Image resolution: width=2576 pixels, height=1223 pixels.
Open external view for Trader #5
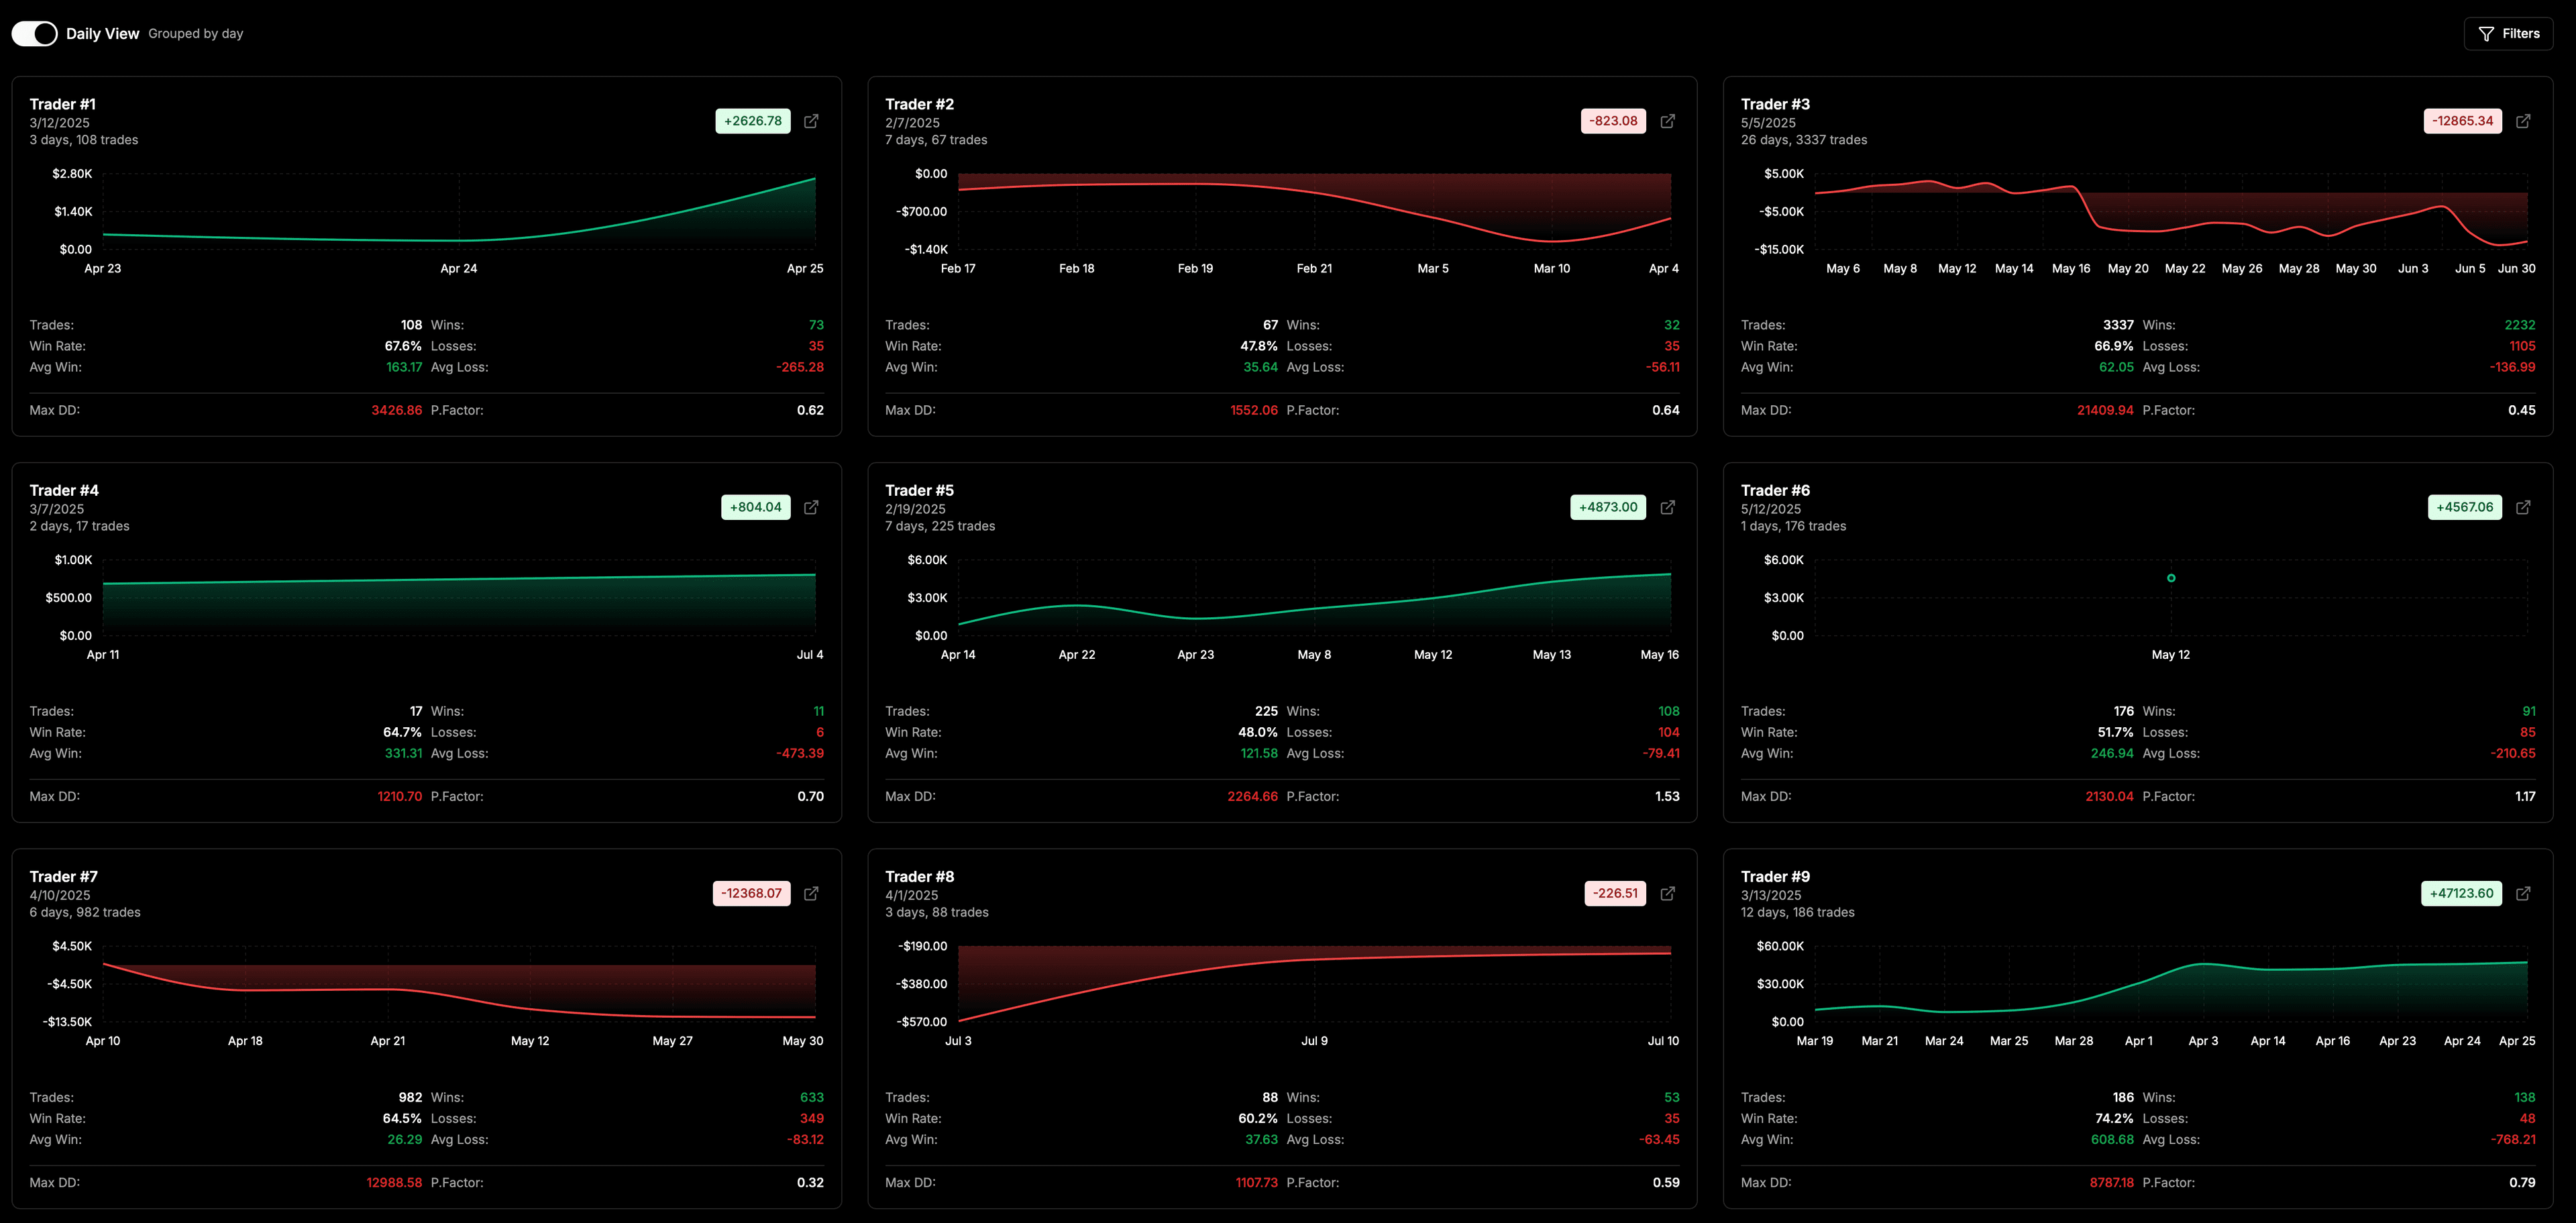click(x=1667, y=507)
